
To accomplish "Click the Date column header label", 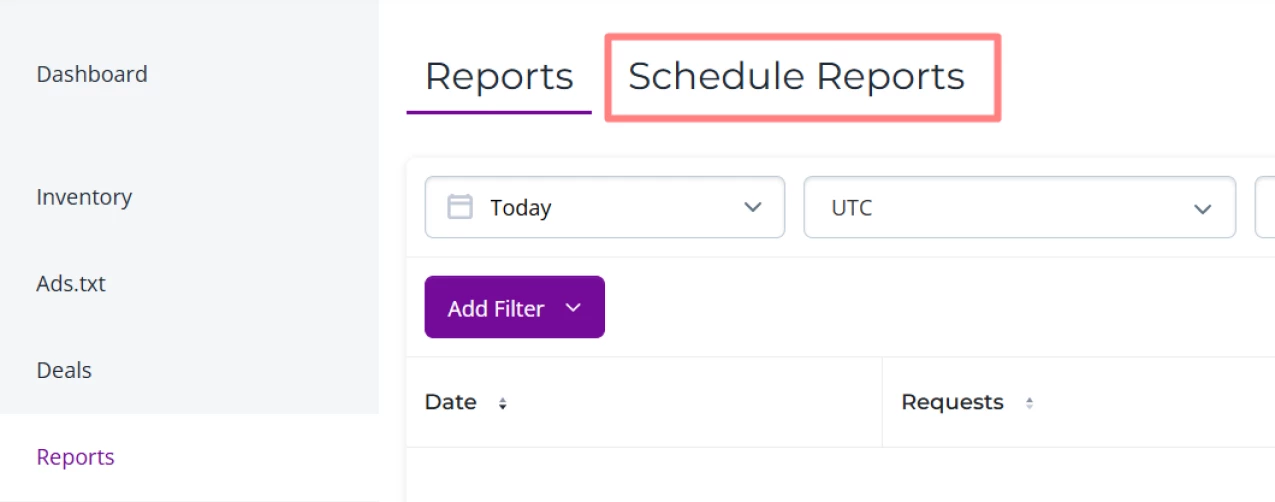I will [450, 402].
